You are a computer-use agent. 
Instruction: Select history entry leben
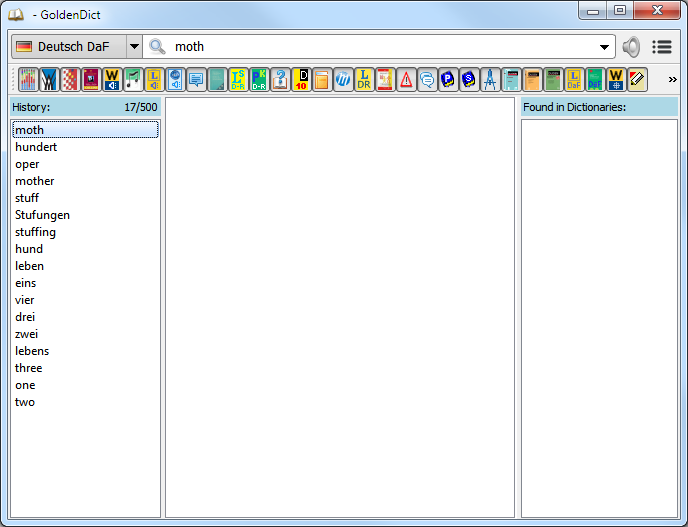[86, 266]
